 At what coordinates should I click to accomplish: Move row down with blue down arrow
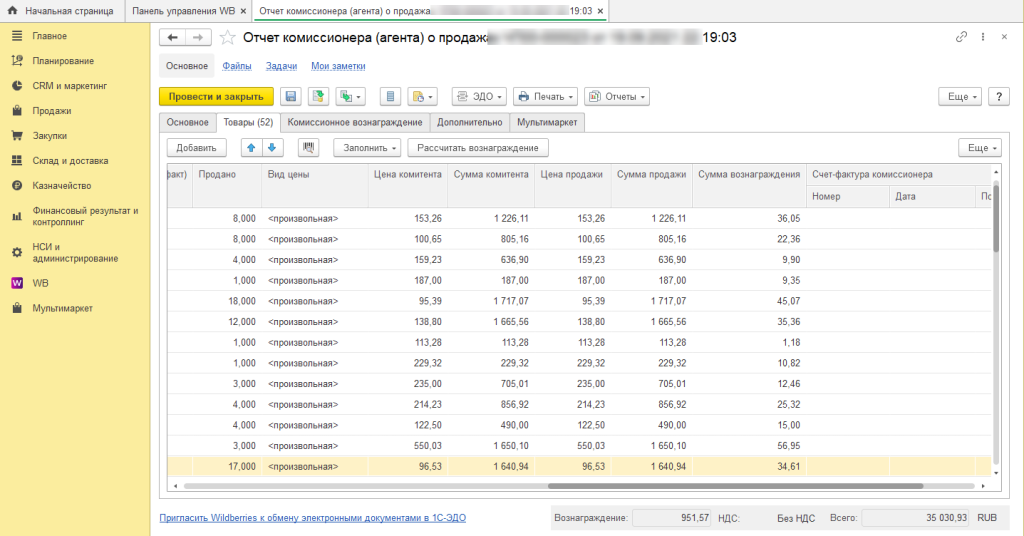tap(271, 148)
